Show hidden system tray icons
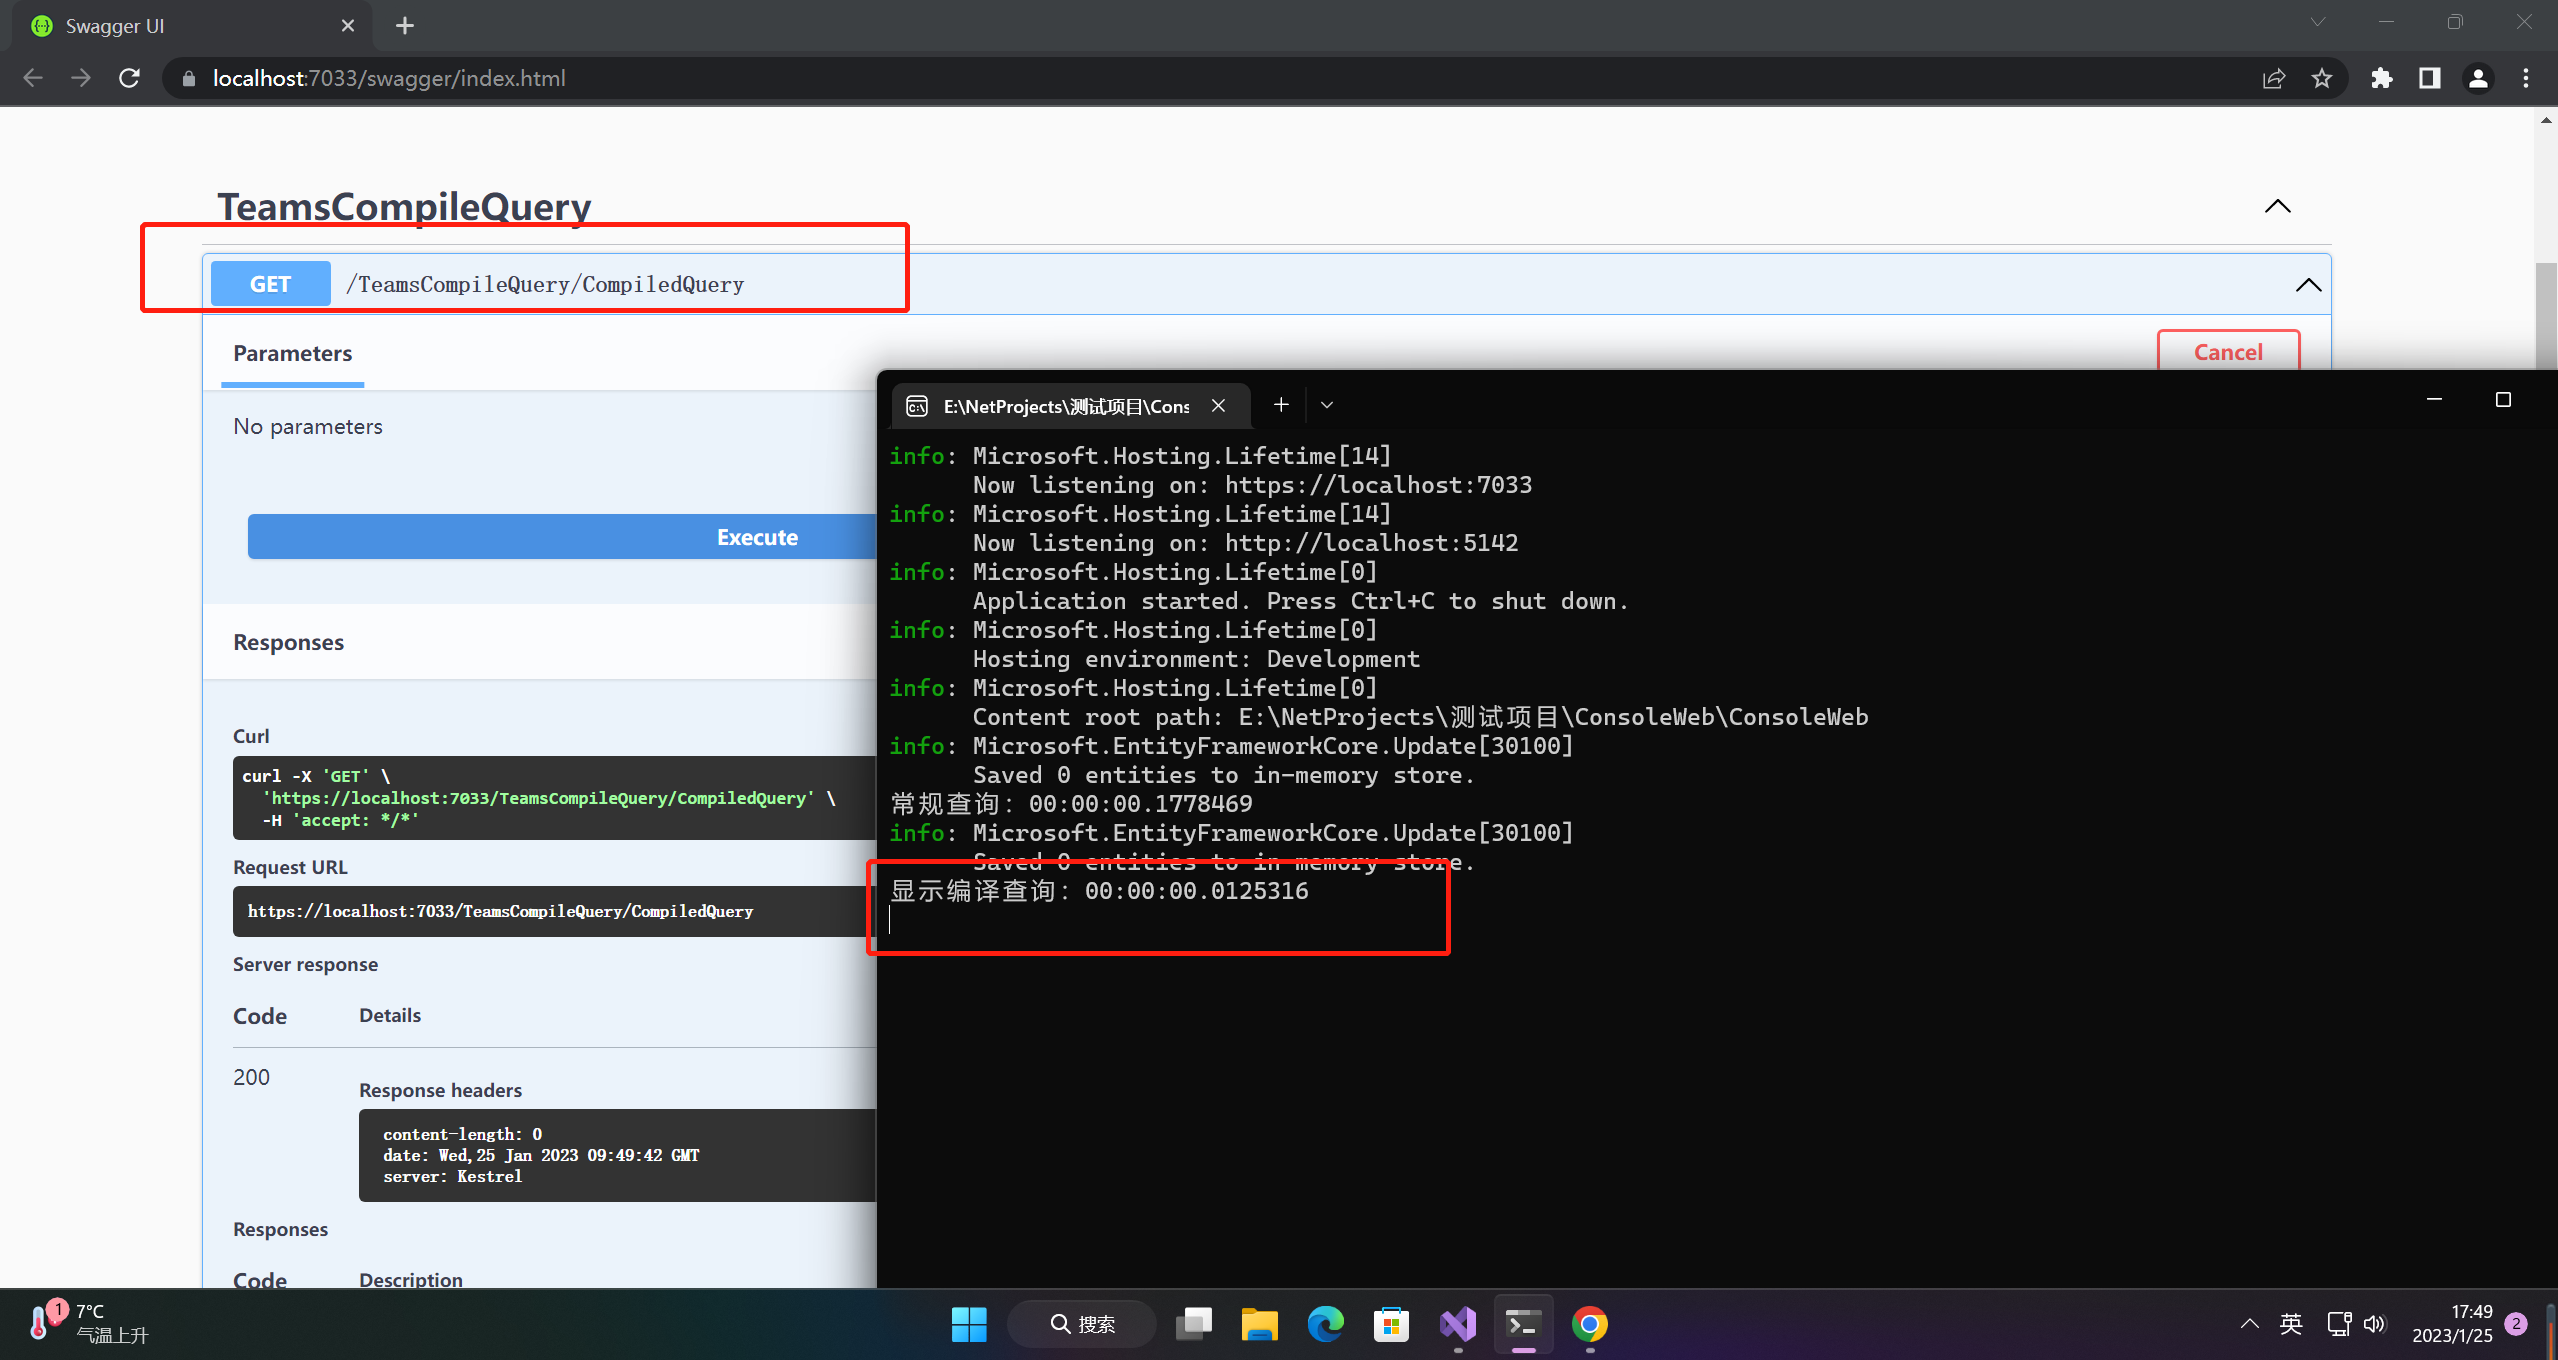Screen dimensions: 2558x1360 (x=2249, y=1324)
